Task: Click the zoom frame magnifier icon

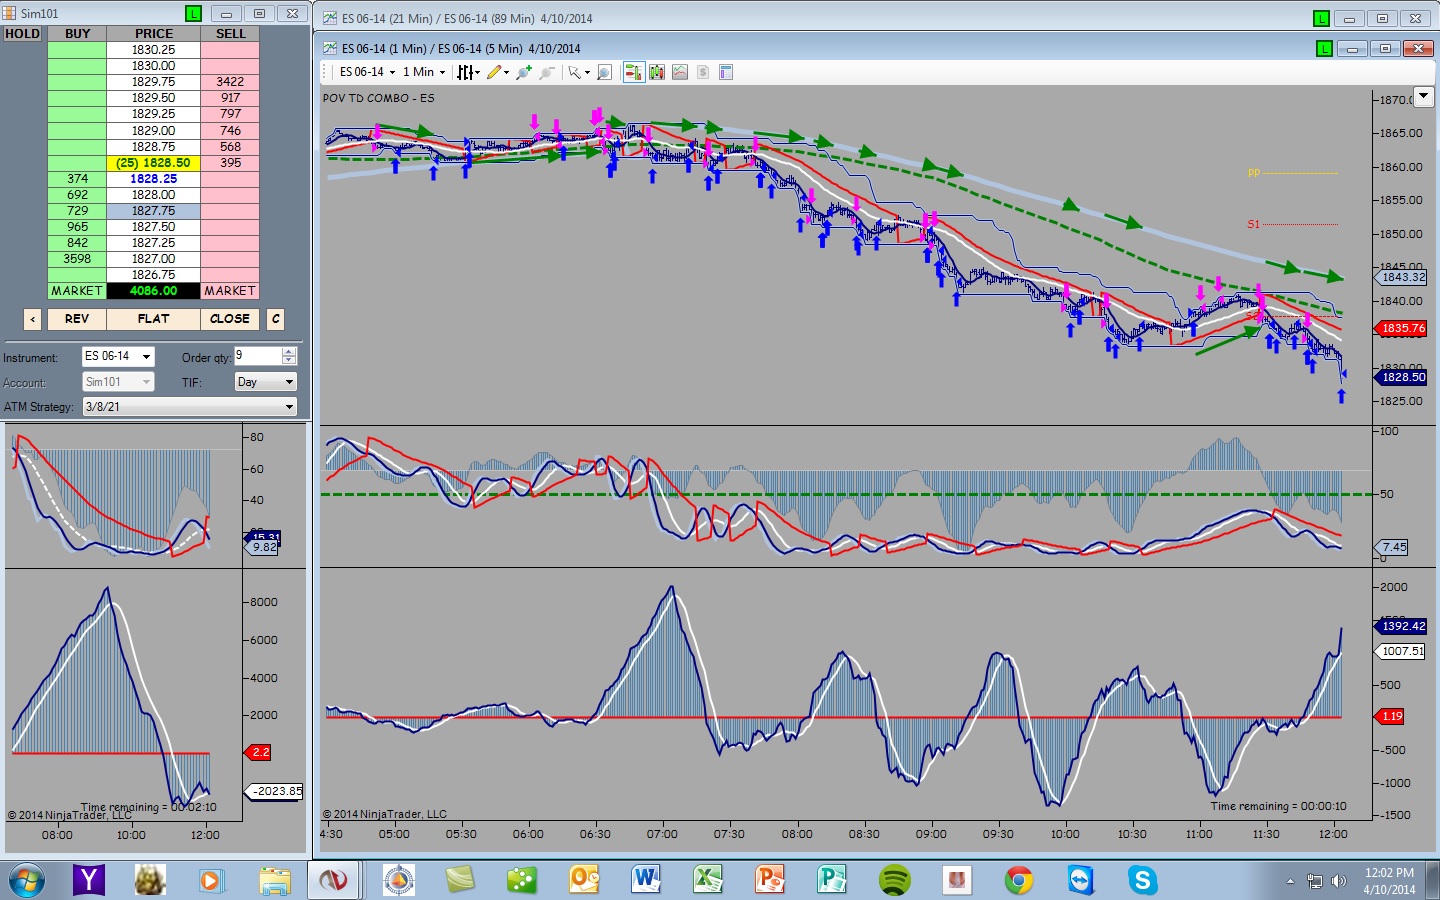Action: pos(604,72)
